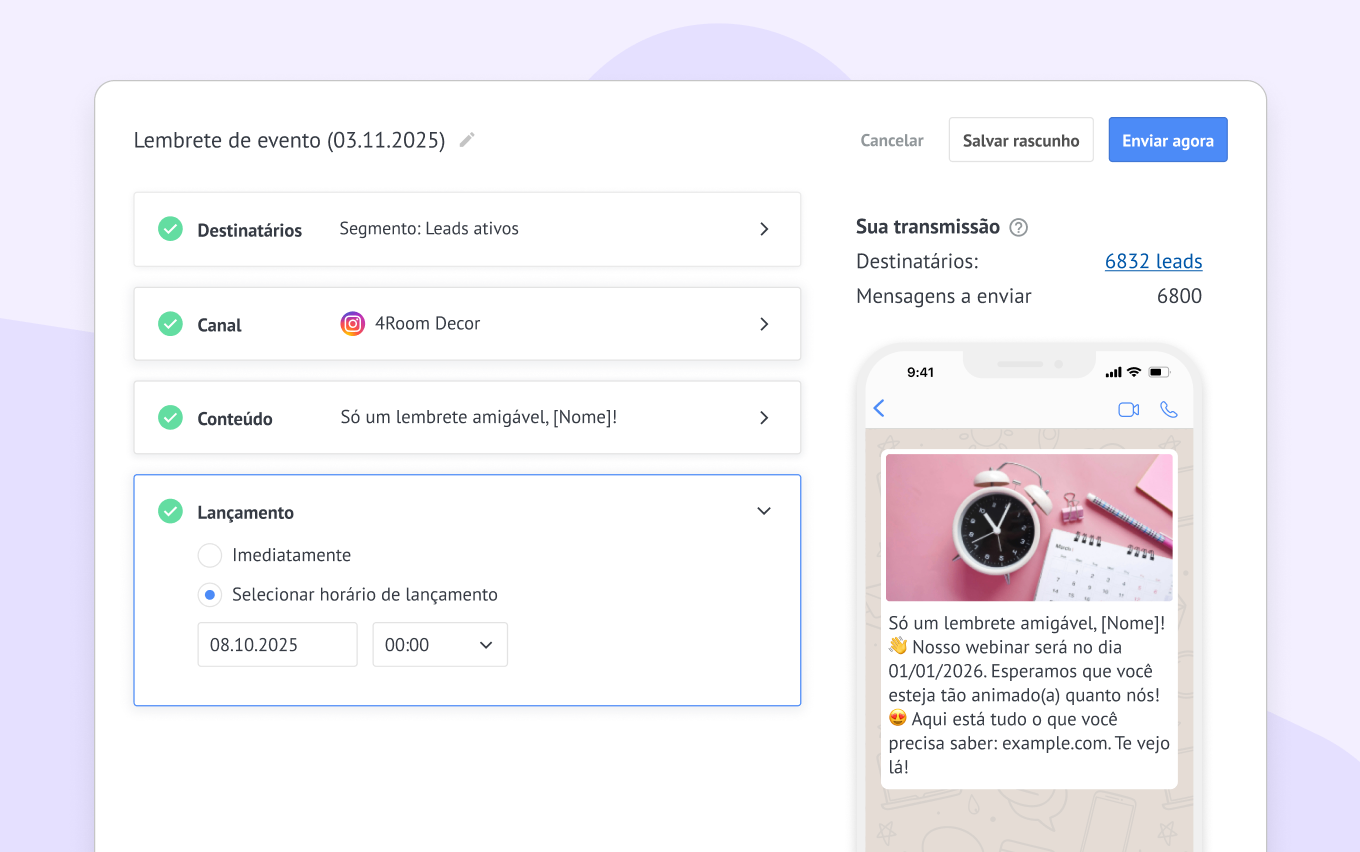
Task: Open the Conteúdo section chevron
Action: [764, 418]
